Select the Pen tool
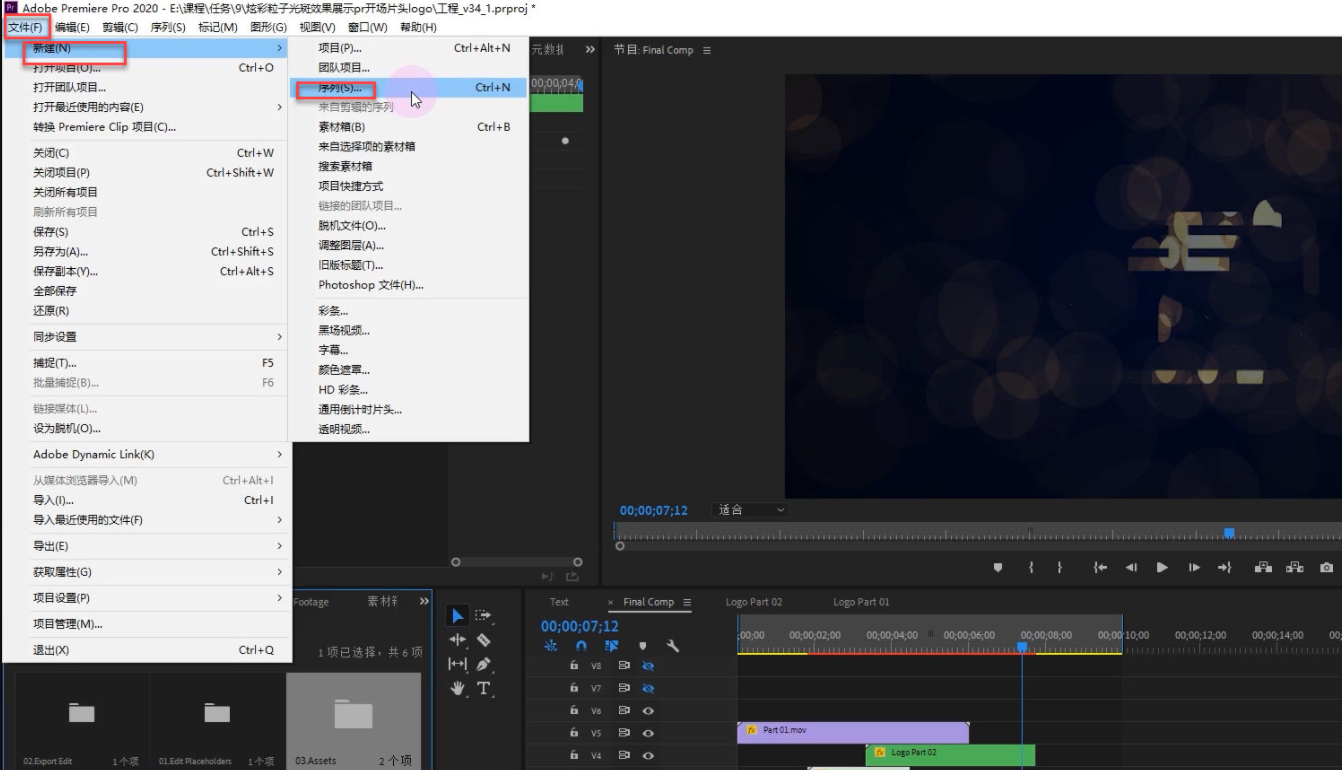The width and height of the screenshot is (1342, 770). (484, 664)
